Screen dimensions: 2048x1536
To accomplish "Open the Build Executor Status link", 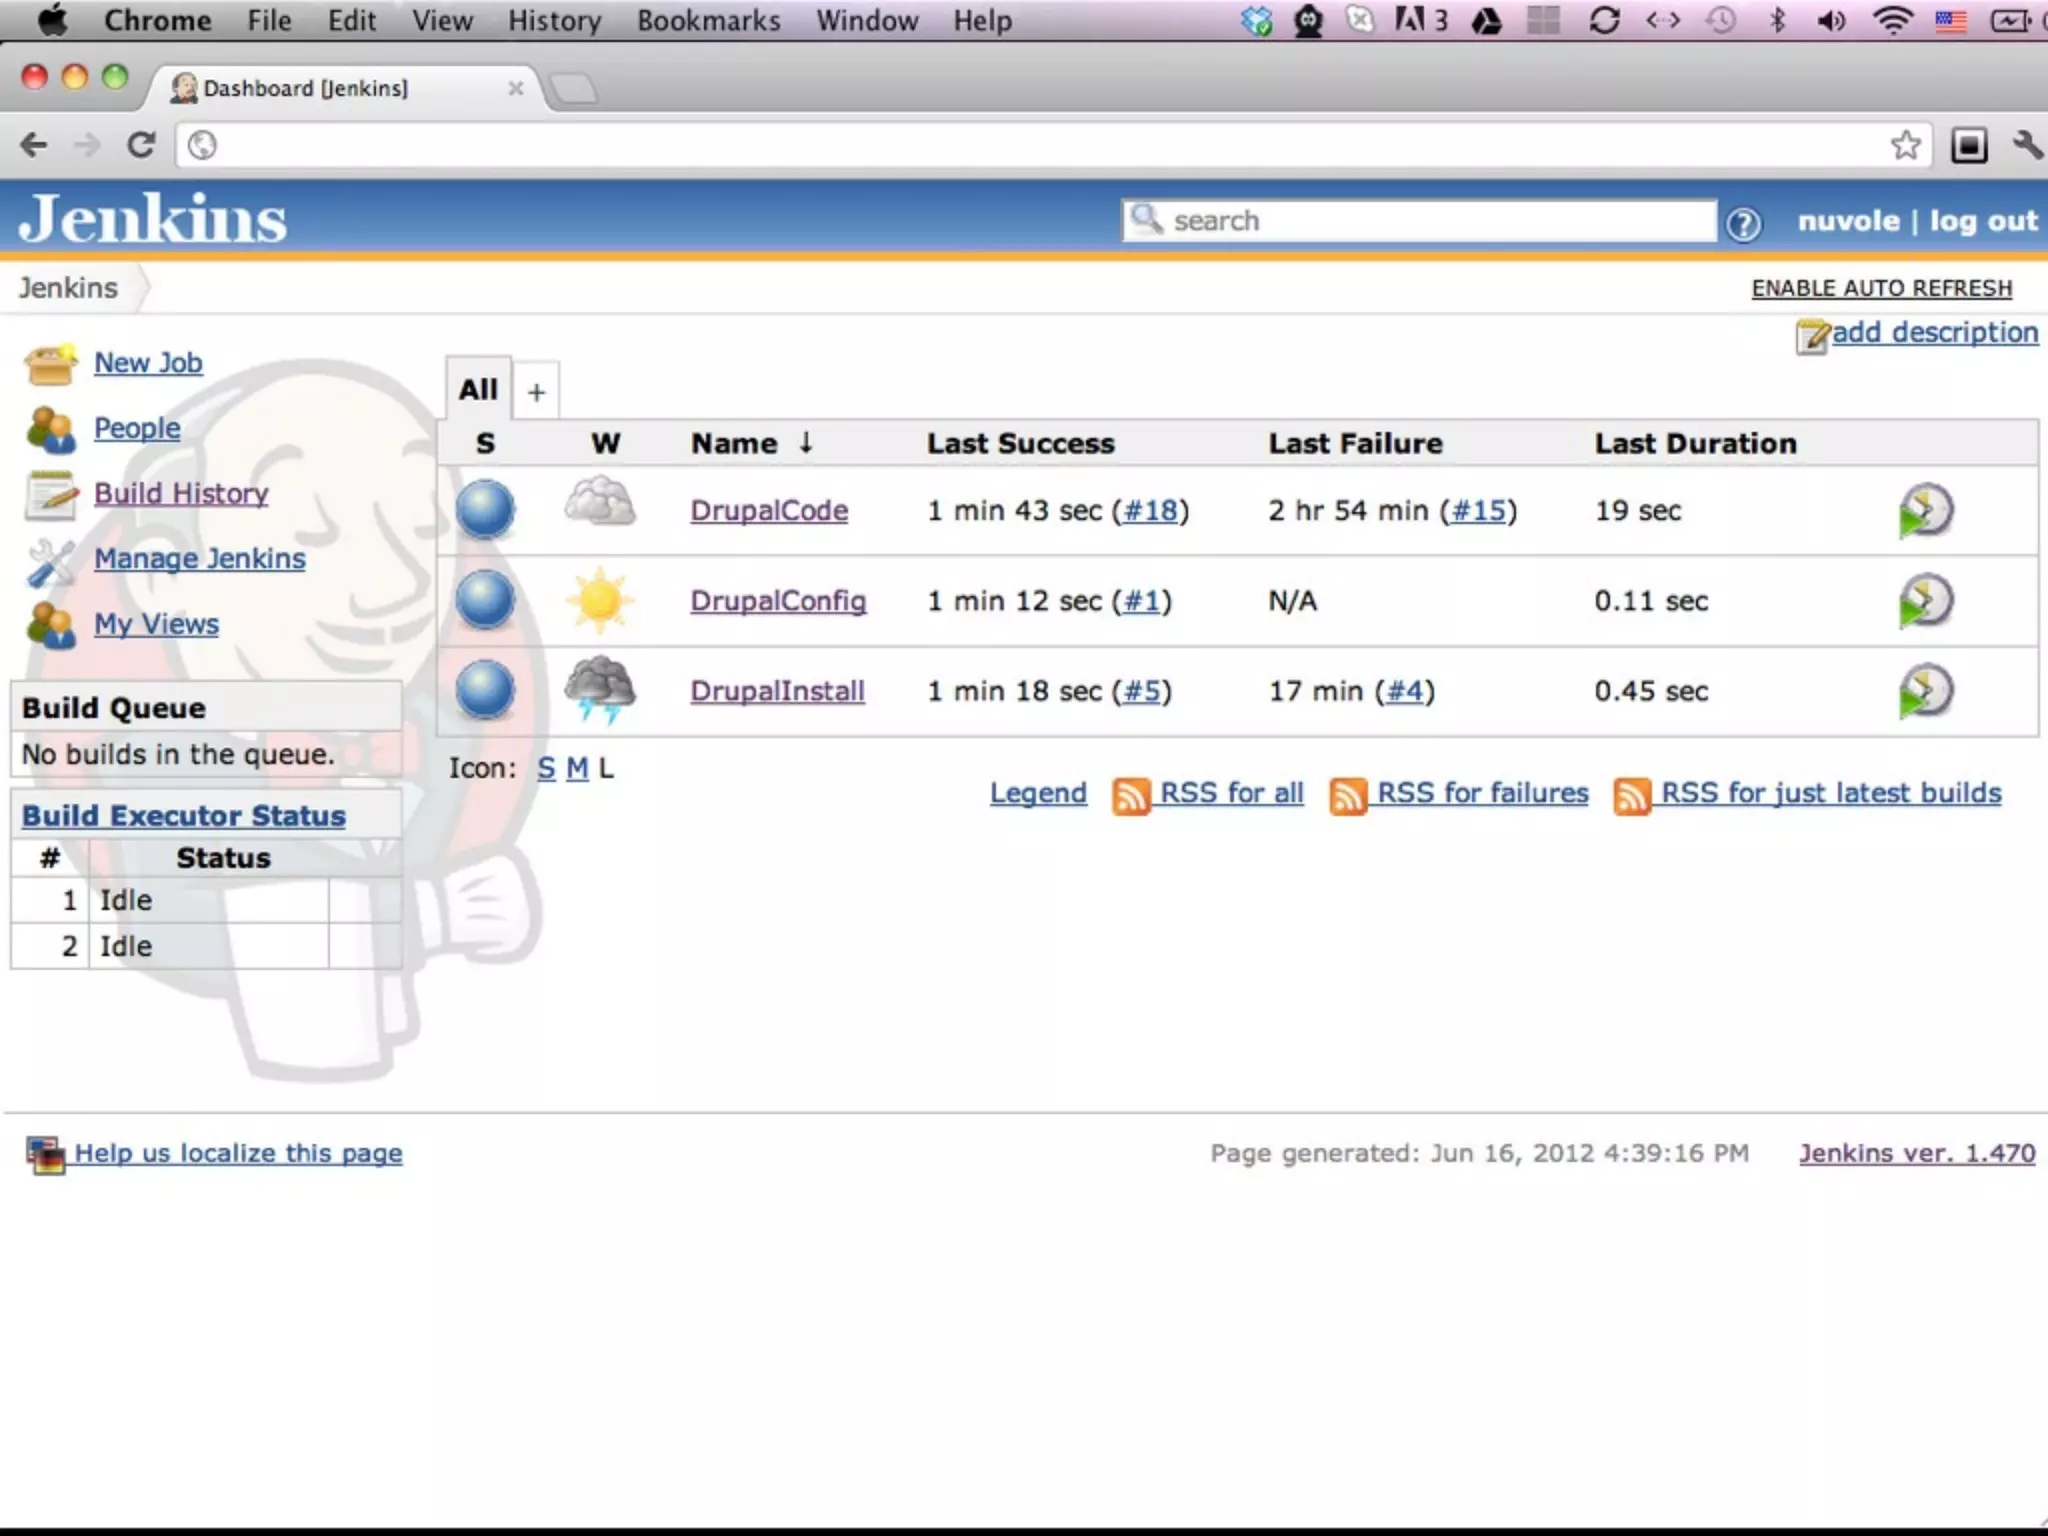I will click(x=184, y=815).
